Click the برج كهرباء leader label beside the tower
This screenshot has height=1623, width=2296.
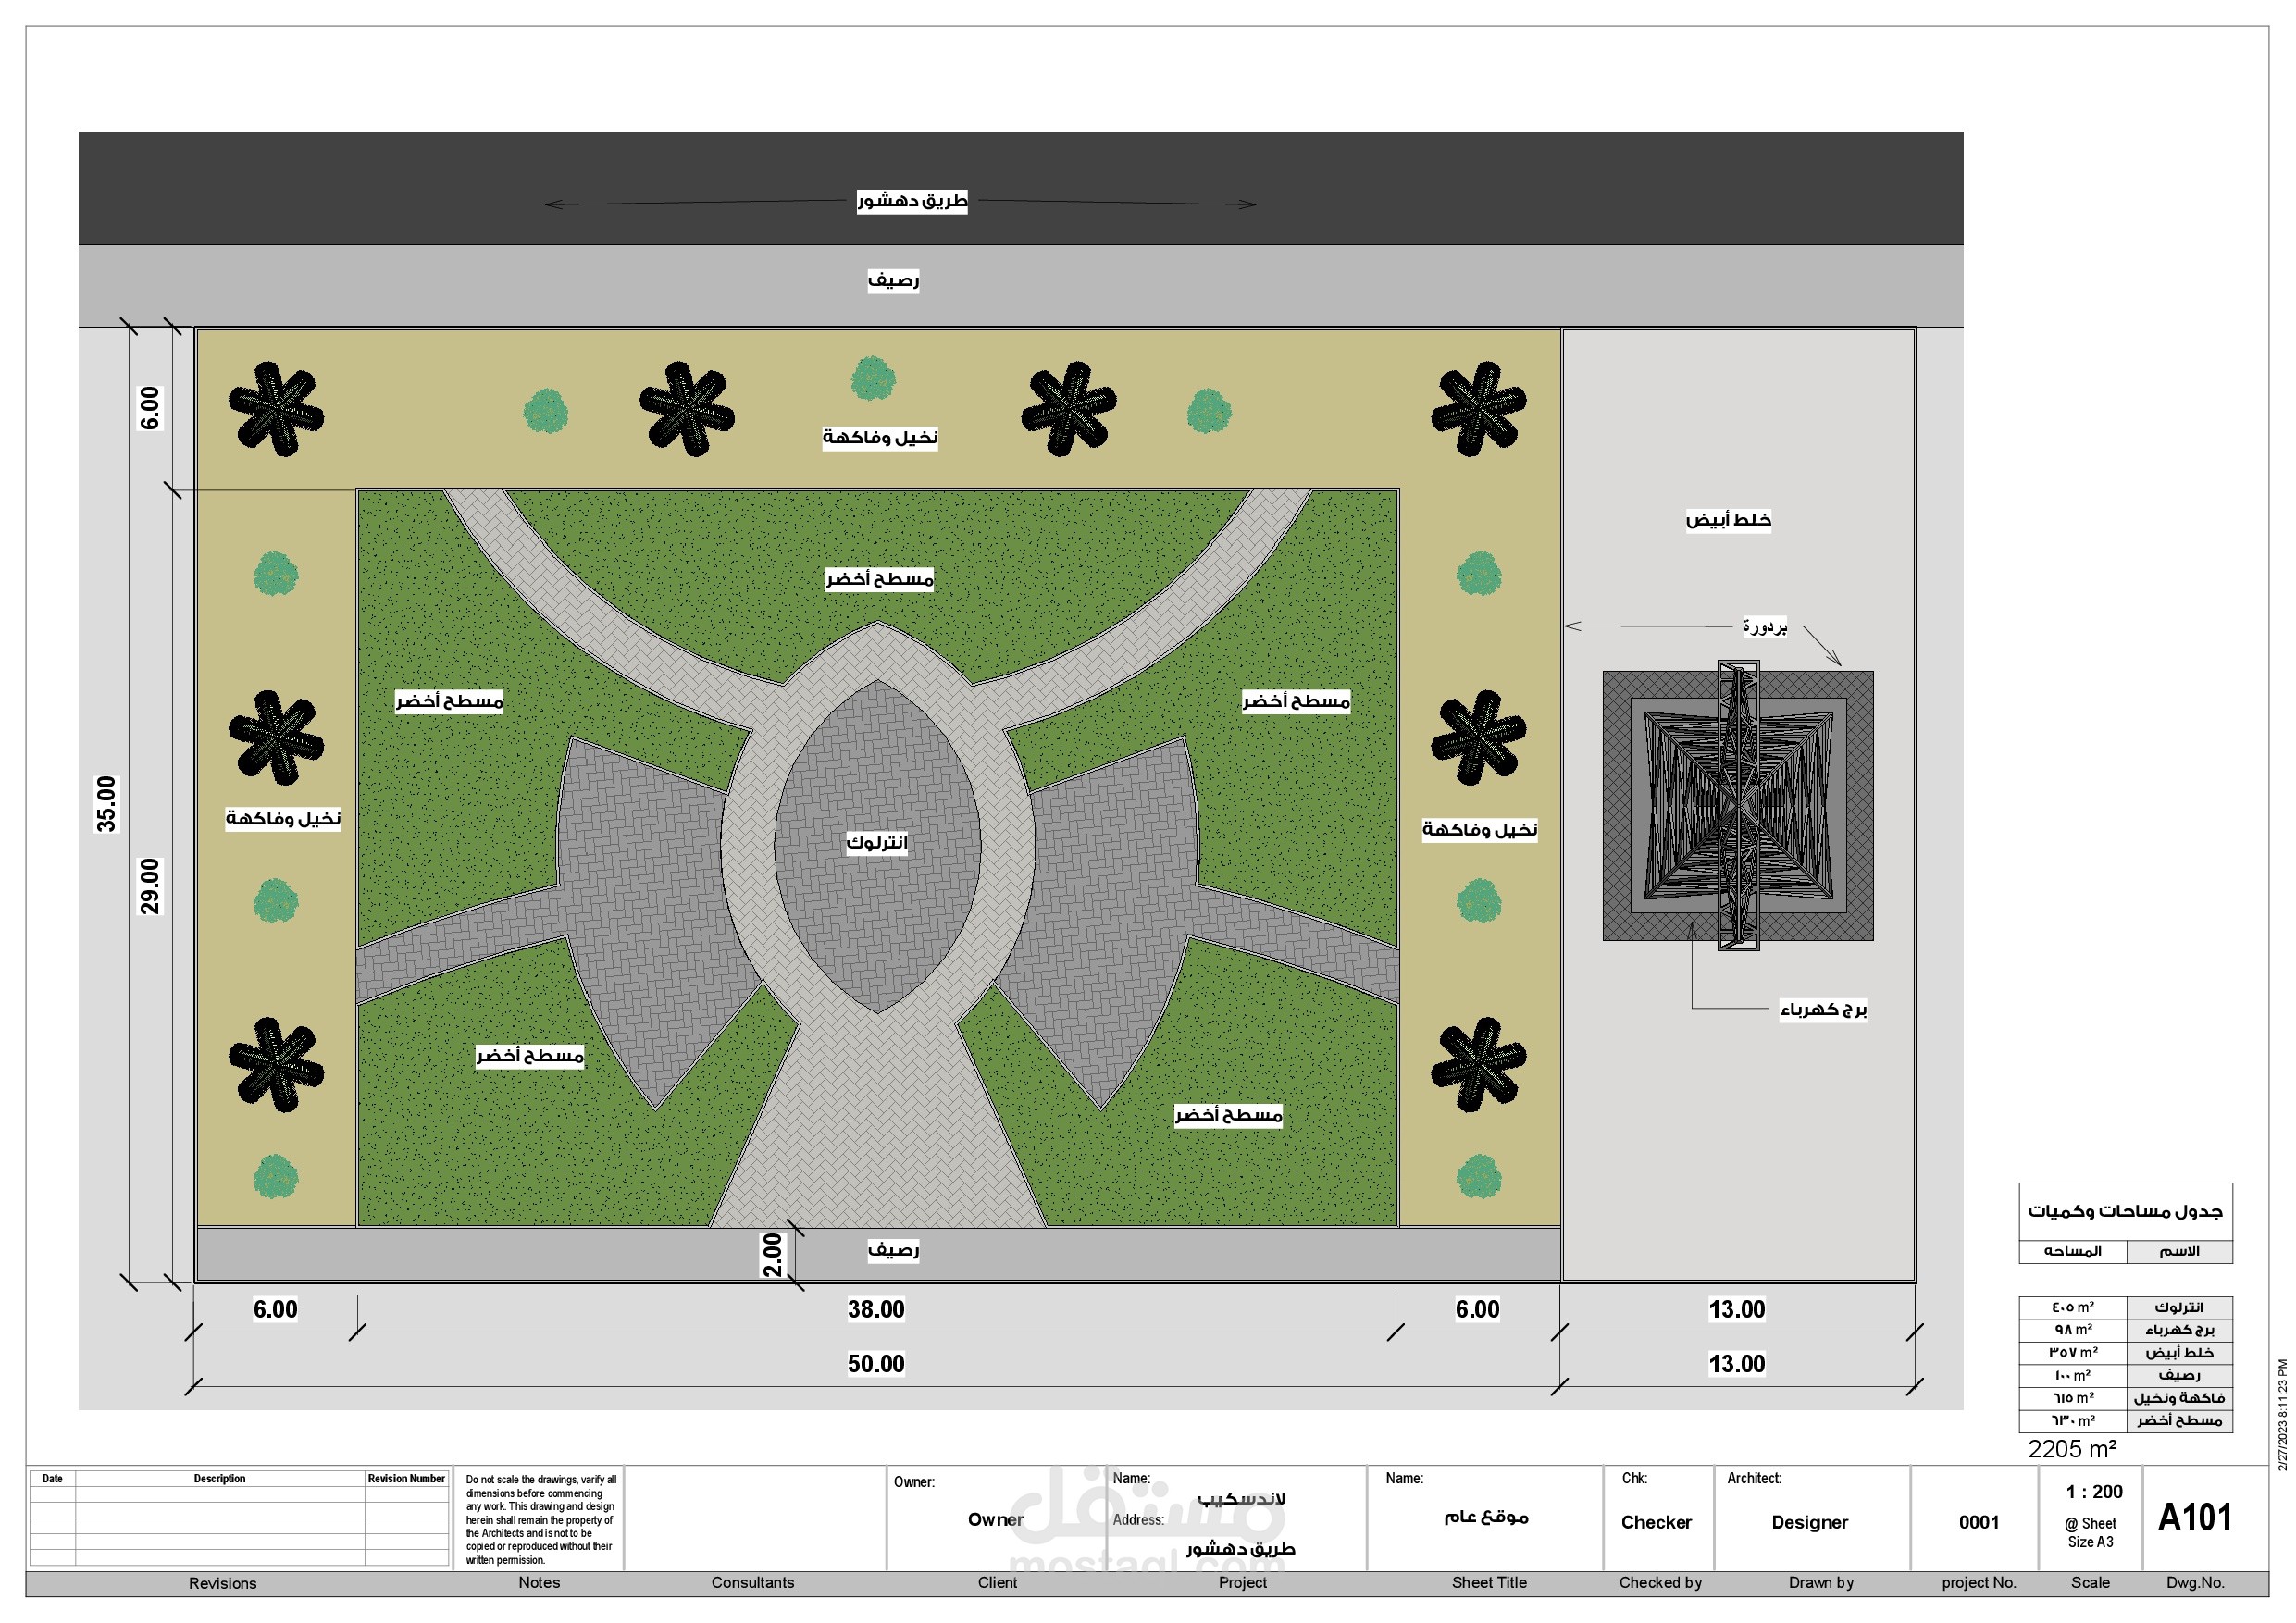click(1823, 1009)
